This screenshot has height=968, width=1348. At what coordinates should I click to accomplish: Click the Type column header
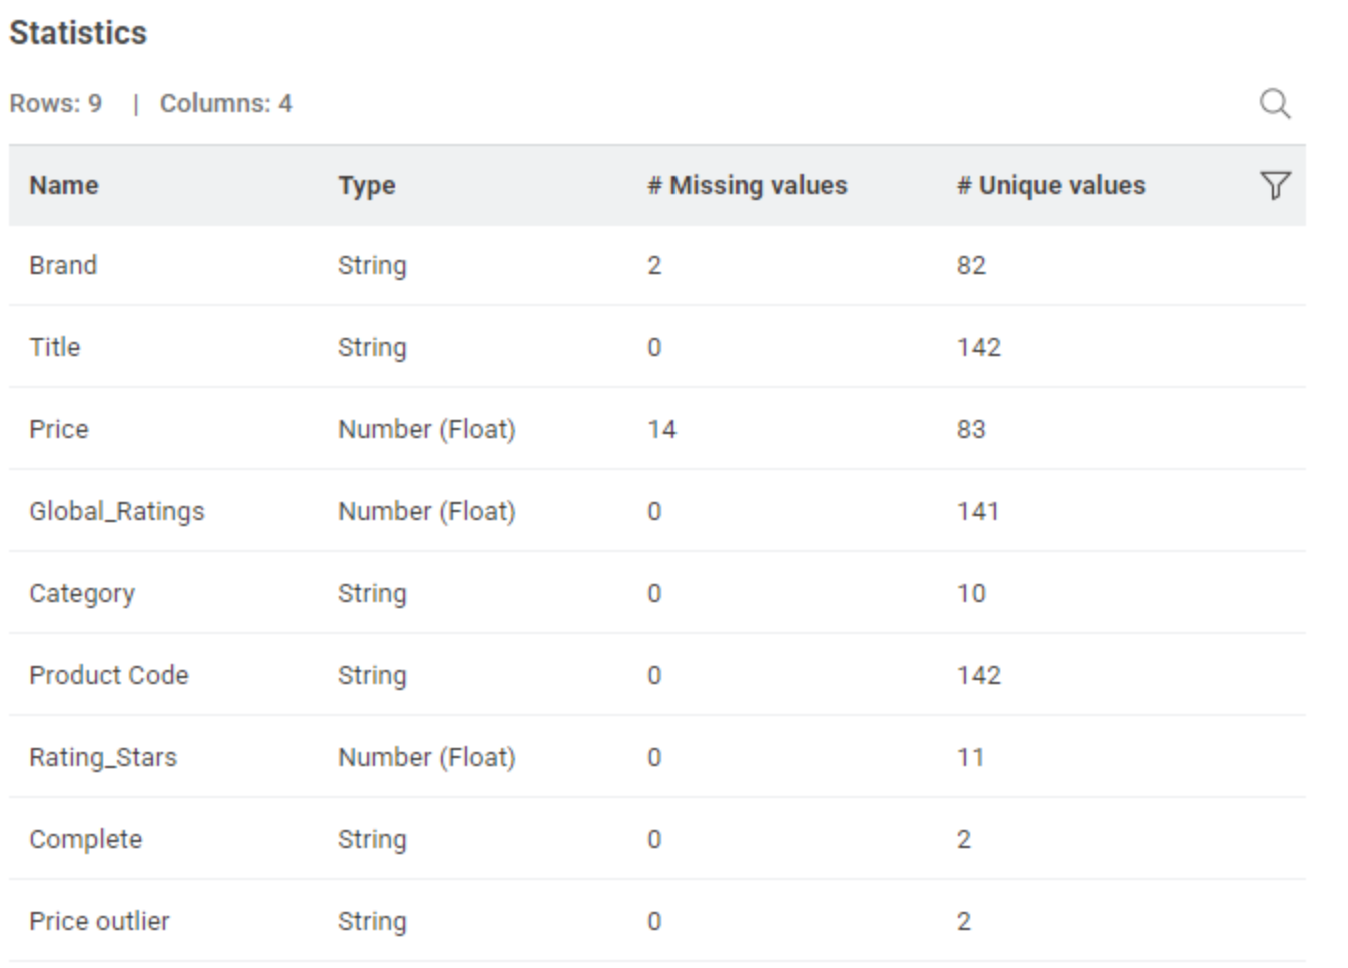click(x=366, y=185)
